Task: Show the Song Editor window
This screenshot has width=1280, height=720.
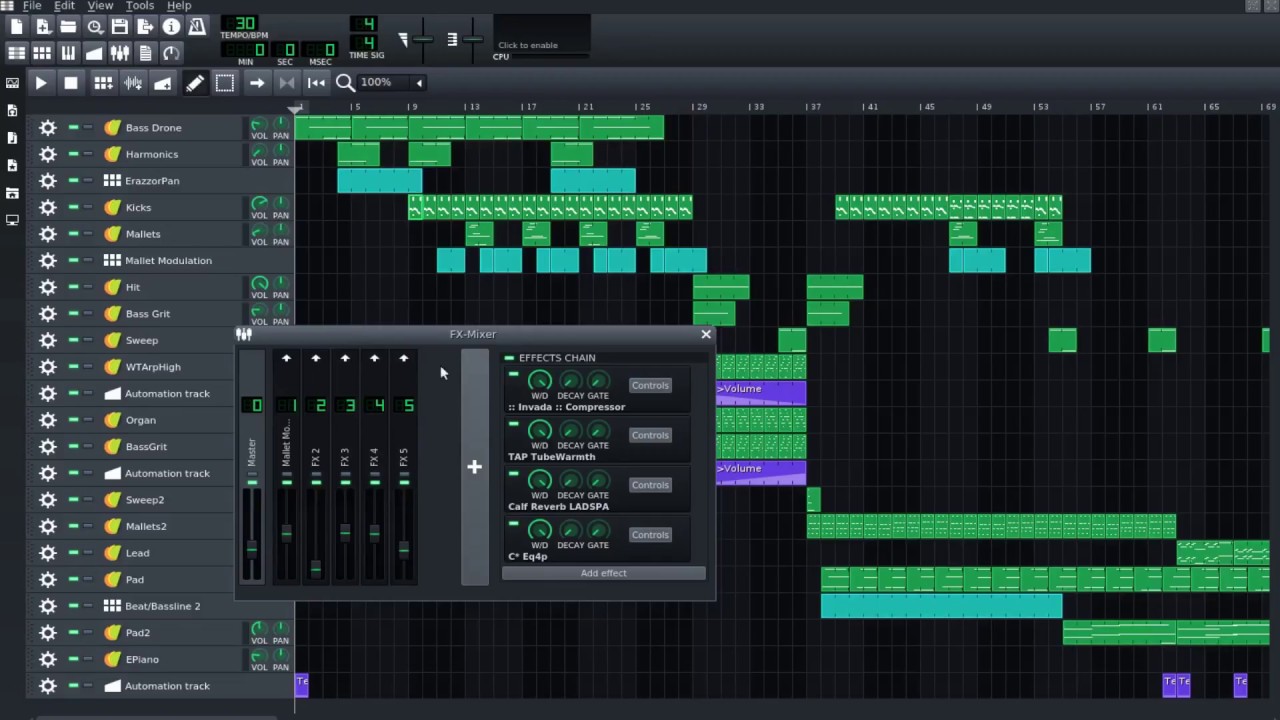Action: coord(17,53)
